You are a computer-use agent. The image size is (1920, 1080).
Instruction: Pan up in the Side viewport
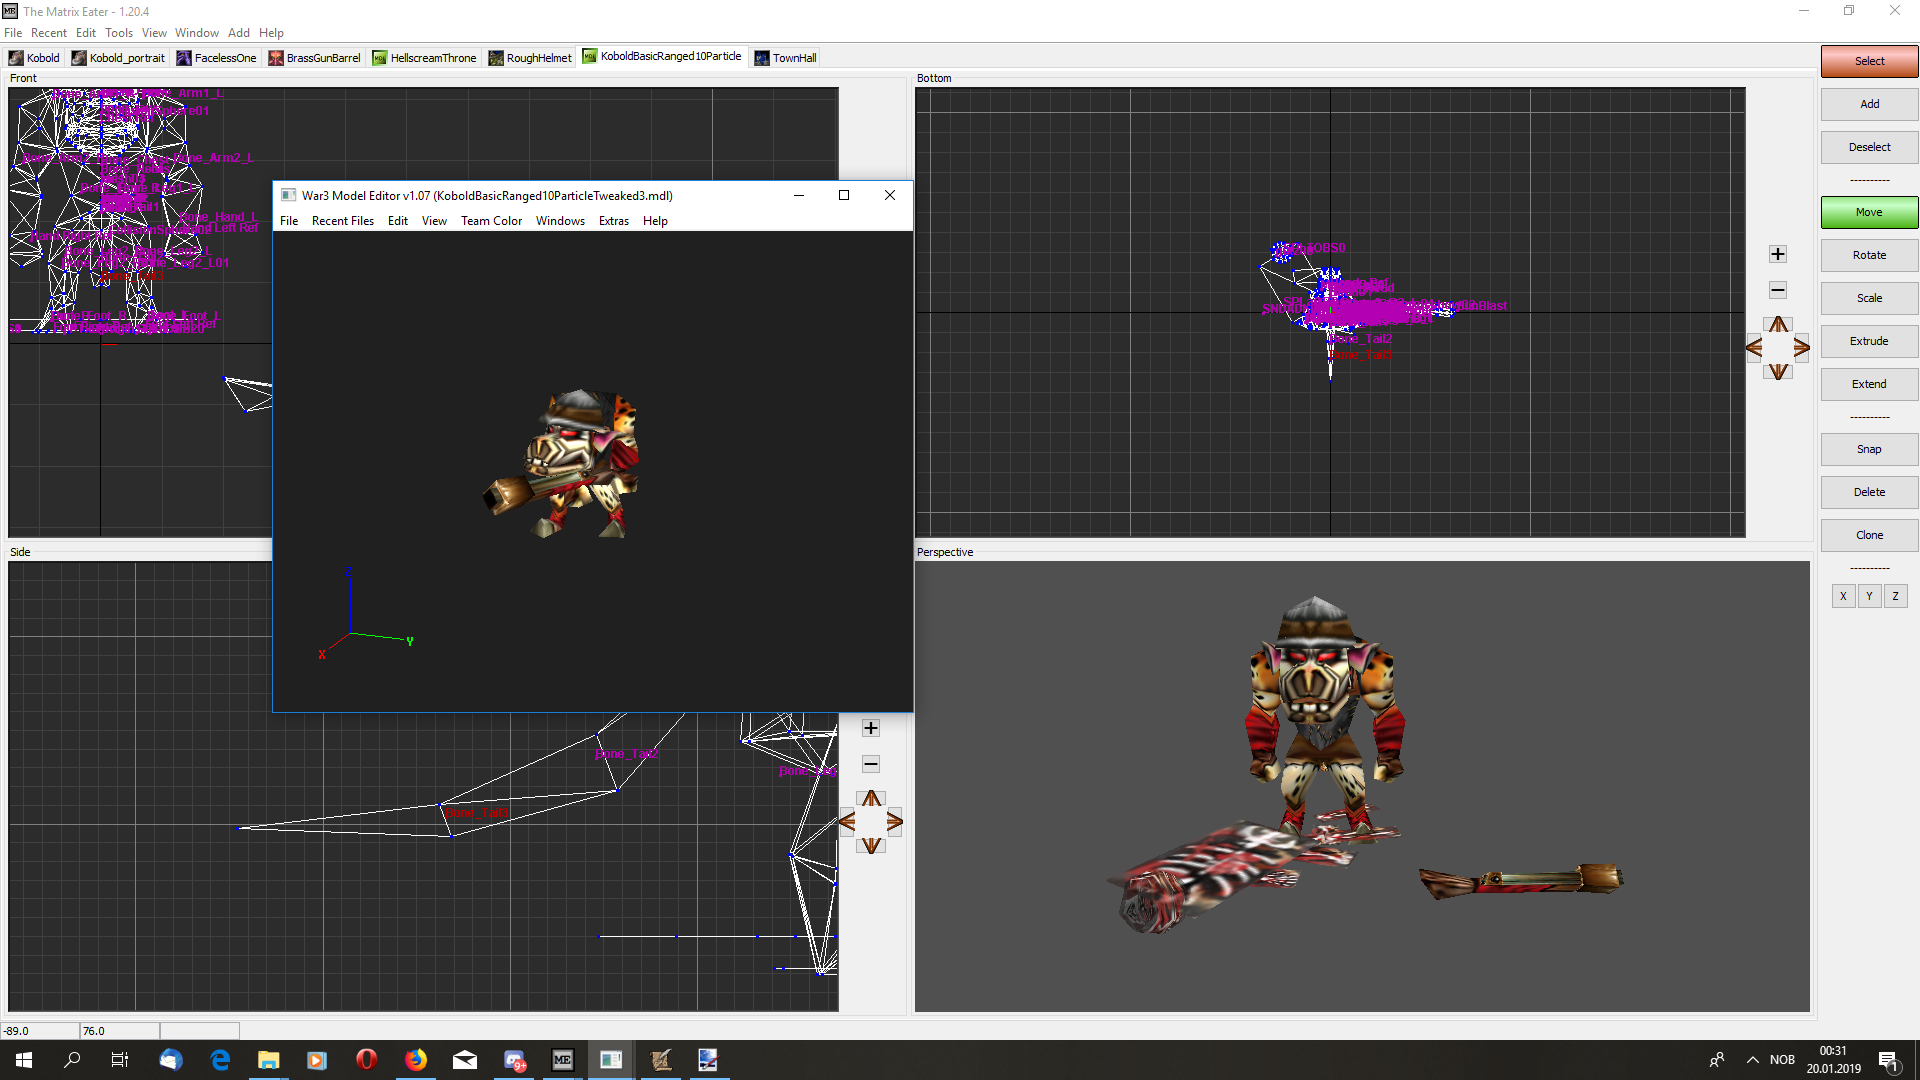coord(871,798)
